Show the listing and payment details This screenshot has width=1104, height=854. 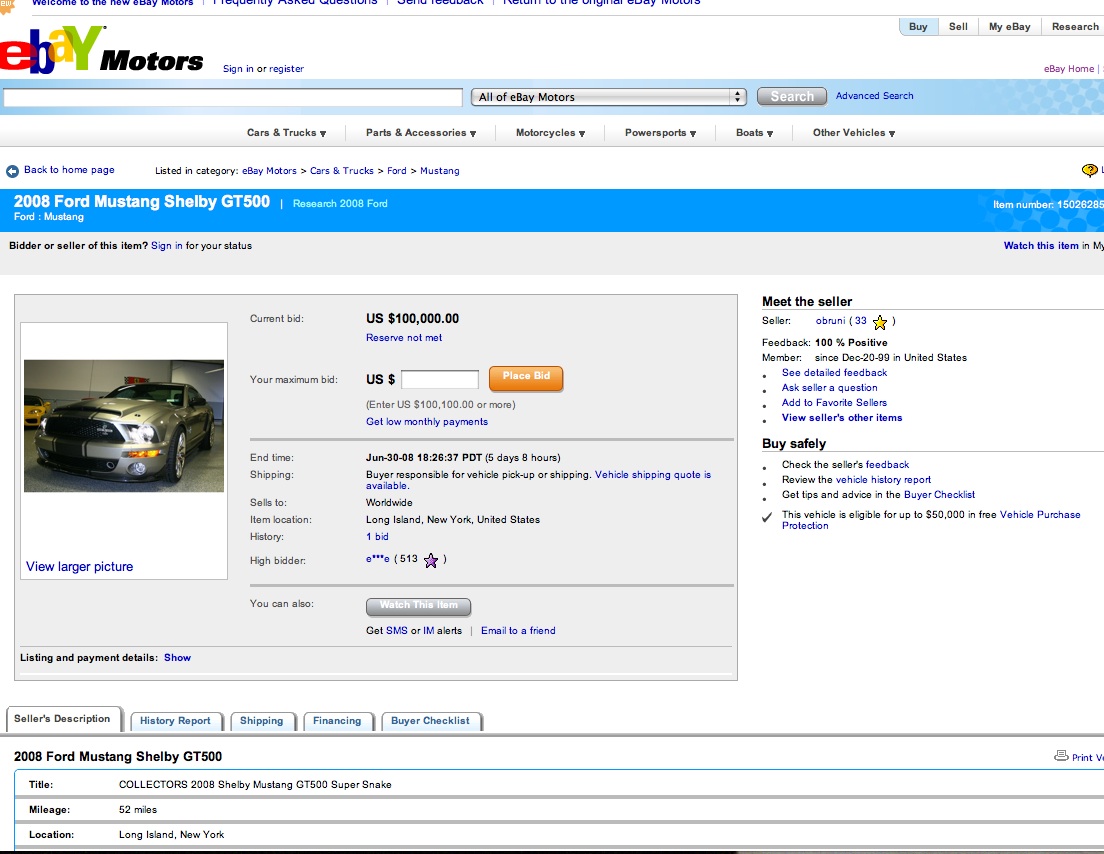(x=177, y=658)
